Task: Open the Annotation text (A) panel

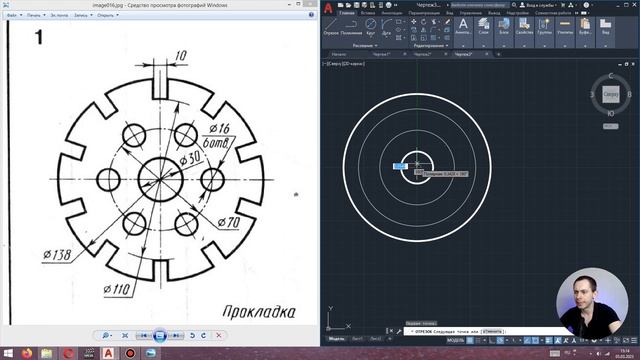Action: (463, 27)
